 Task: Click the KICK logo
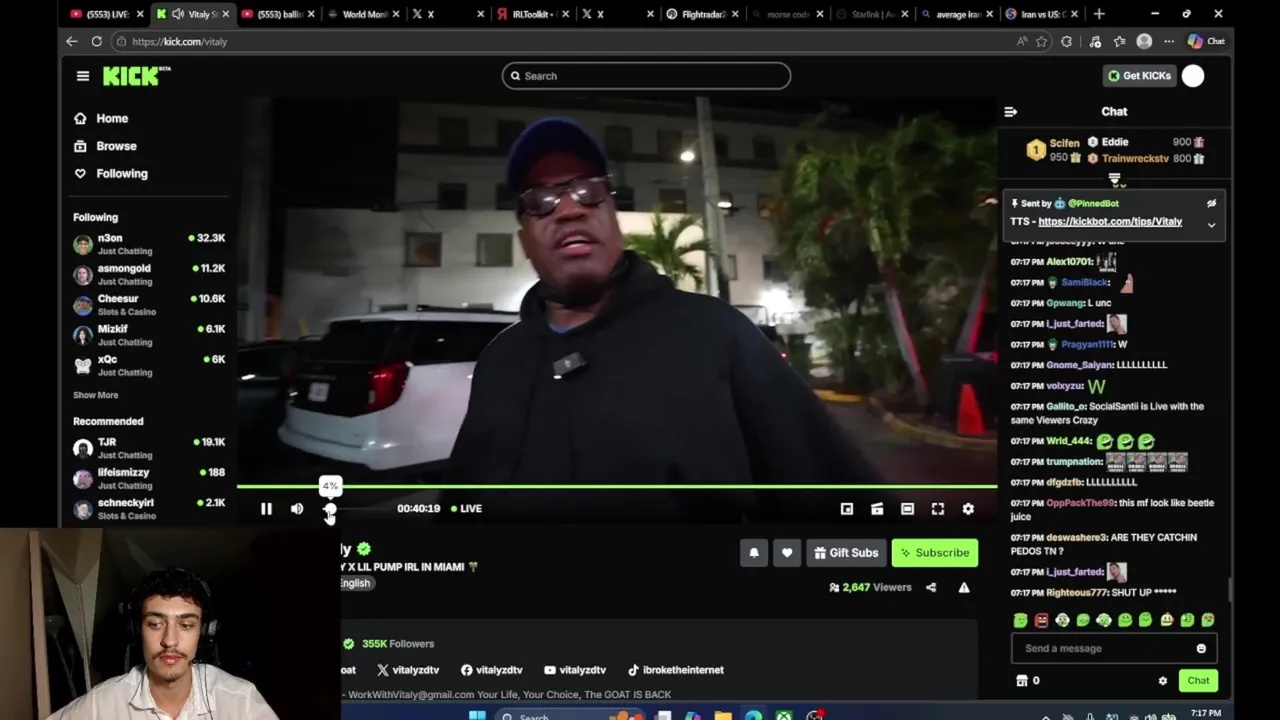pos(137,76)
